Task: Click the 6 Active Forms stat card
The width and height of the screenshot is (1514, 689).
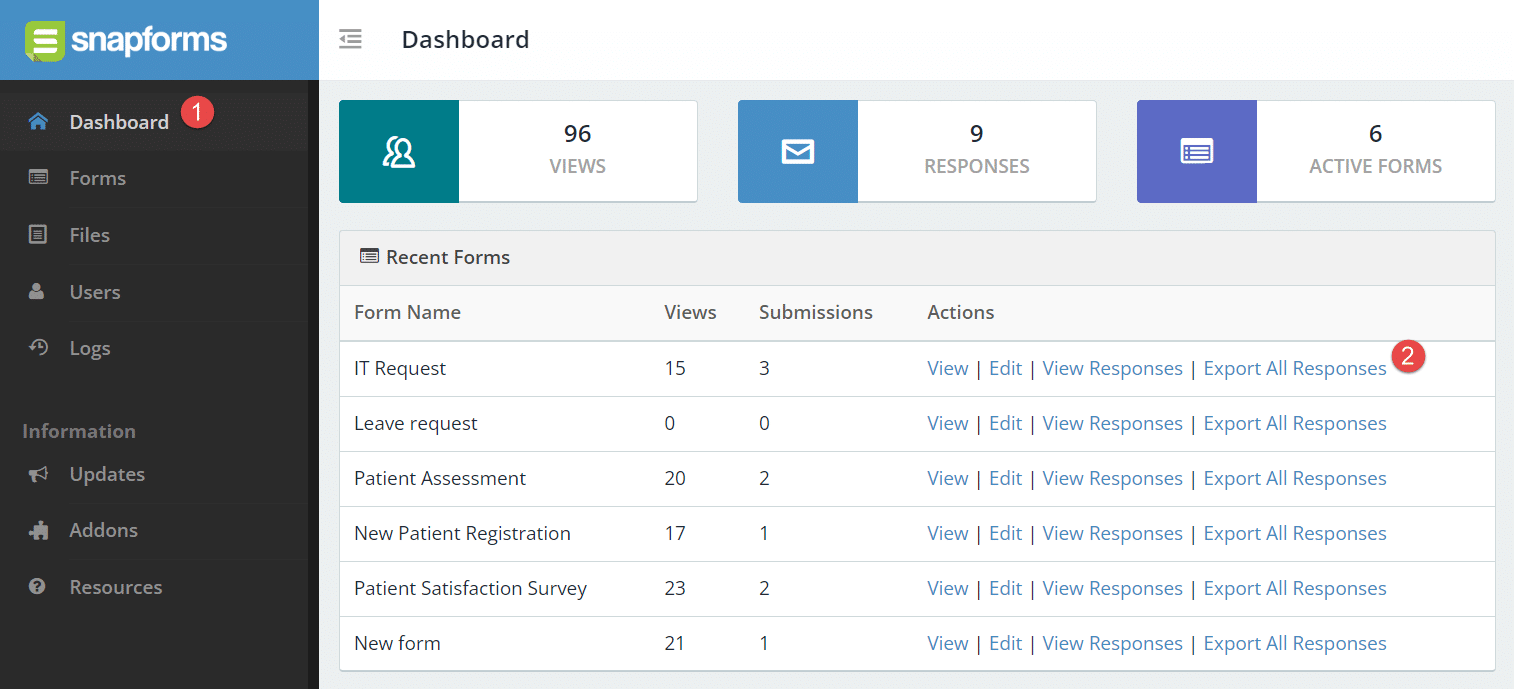Action: click(1316, 151)
